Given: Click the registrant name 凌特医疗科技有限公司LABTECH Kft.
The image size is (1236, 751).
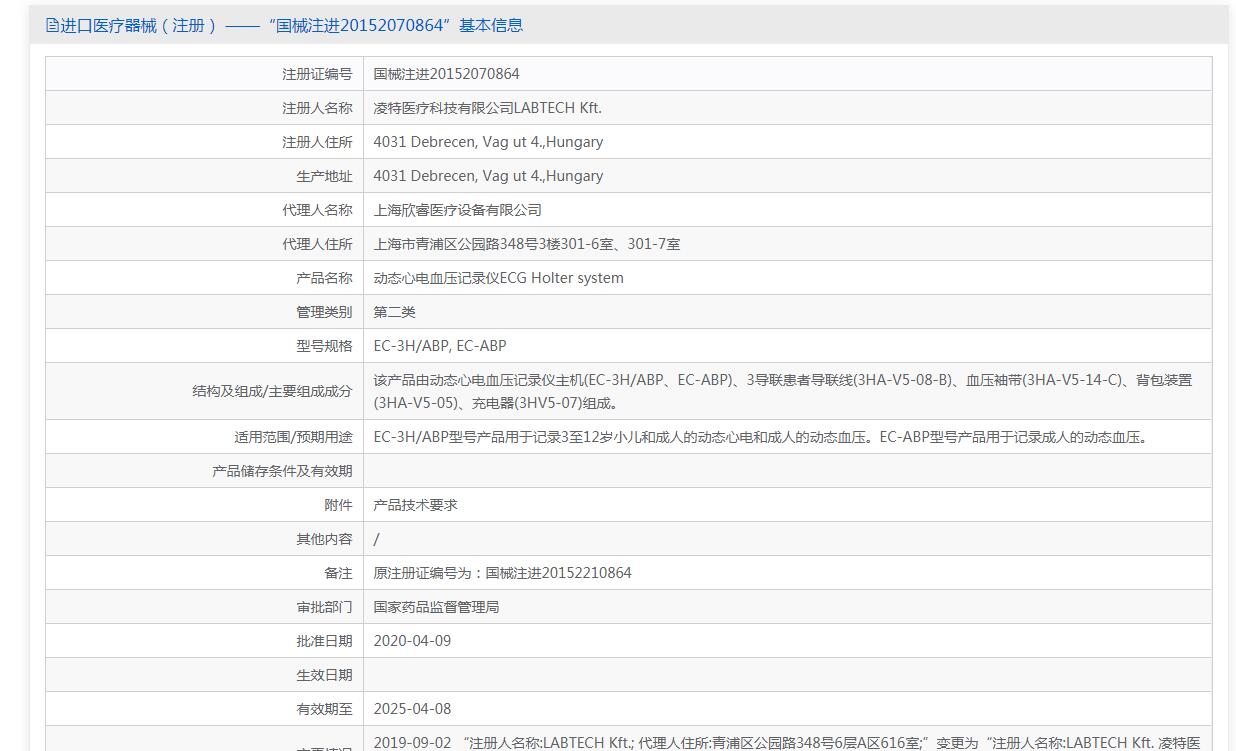Looking at the screenshot, I should tap(487, 108).
